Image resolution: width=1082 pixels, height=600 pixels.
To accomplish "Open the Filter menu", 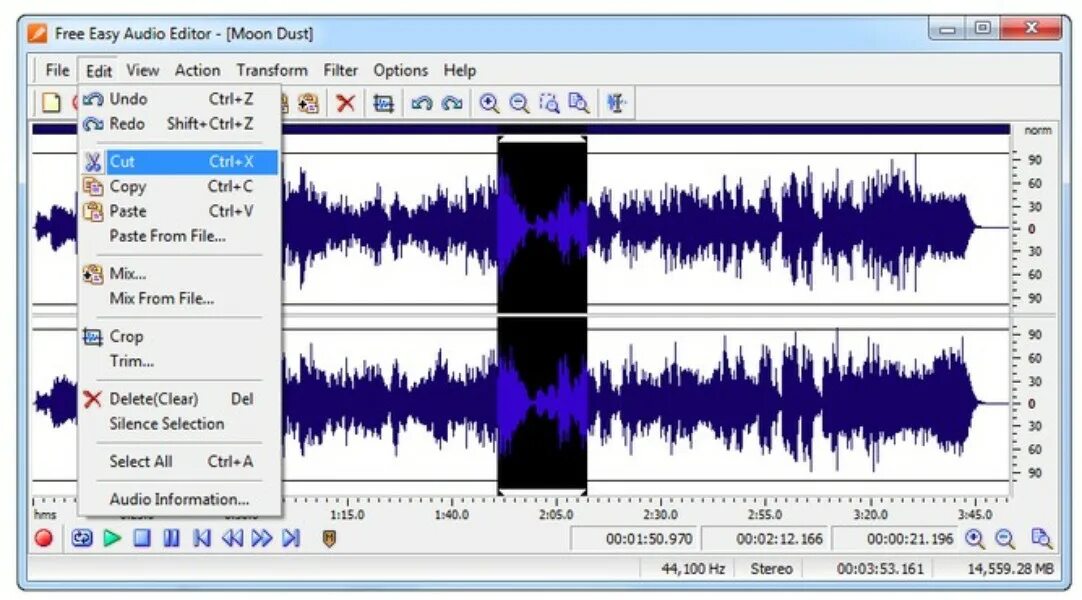I will pyautogui.click(x=340, y=70).
